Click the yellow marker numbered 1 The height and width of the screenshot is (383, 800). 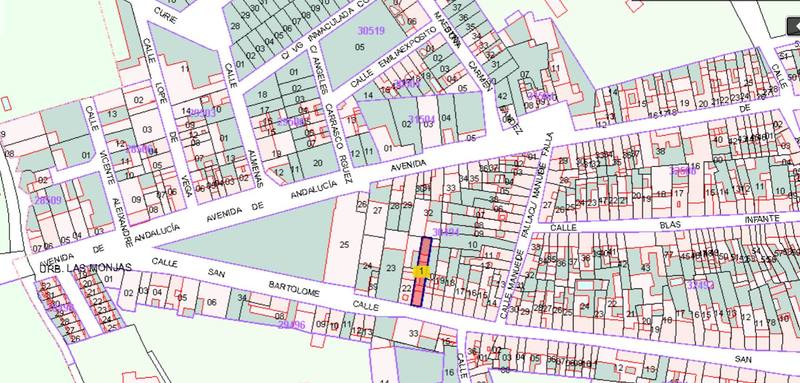pos(421,271)
